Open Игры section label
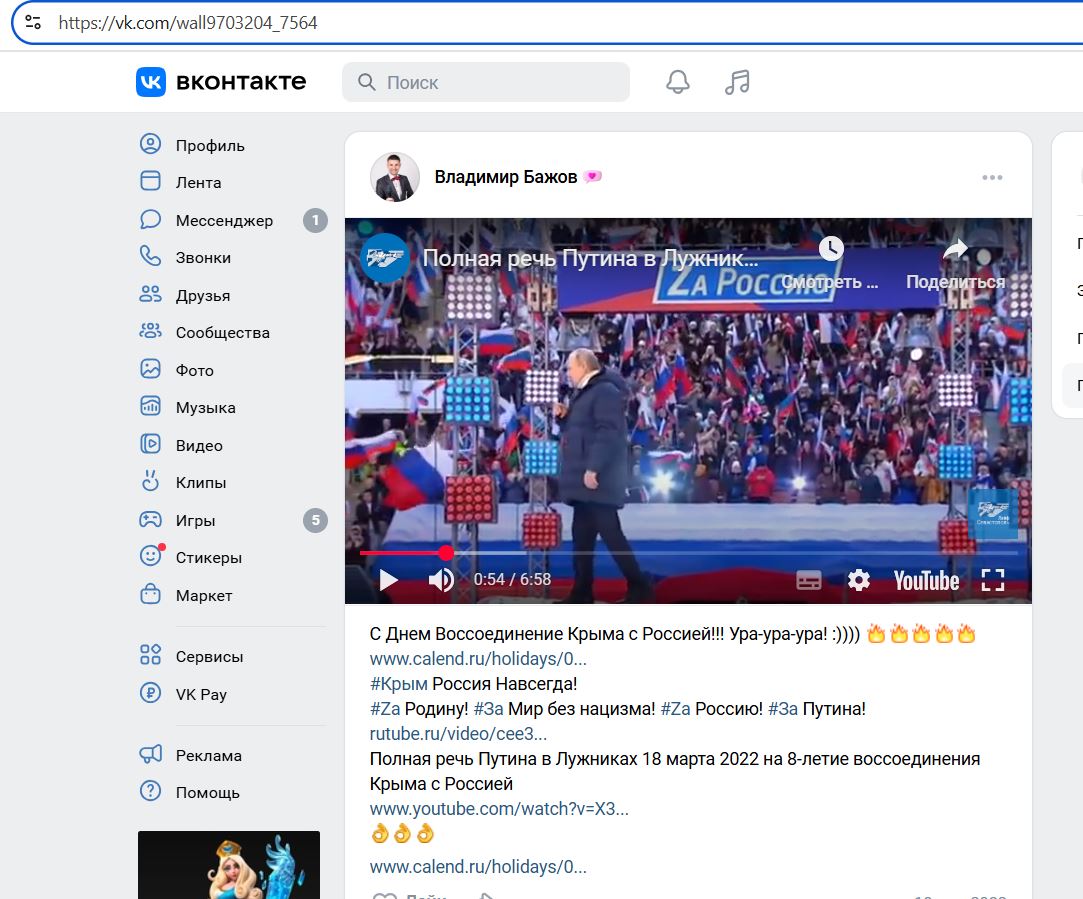This screenshot has width=1083, height=899. pyautogui.click(x=195, y=521)
